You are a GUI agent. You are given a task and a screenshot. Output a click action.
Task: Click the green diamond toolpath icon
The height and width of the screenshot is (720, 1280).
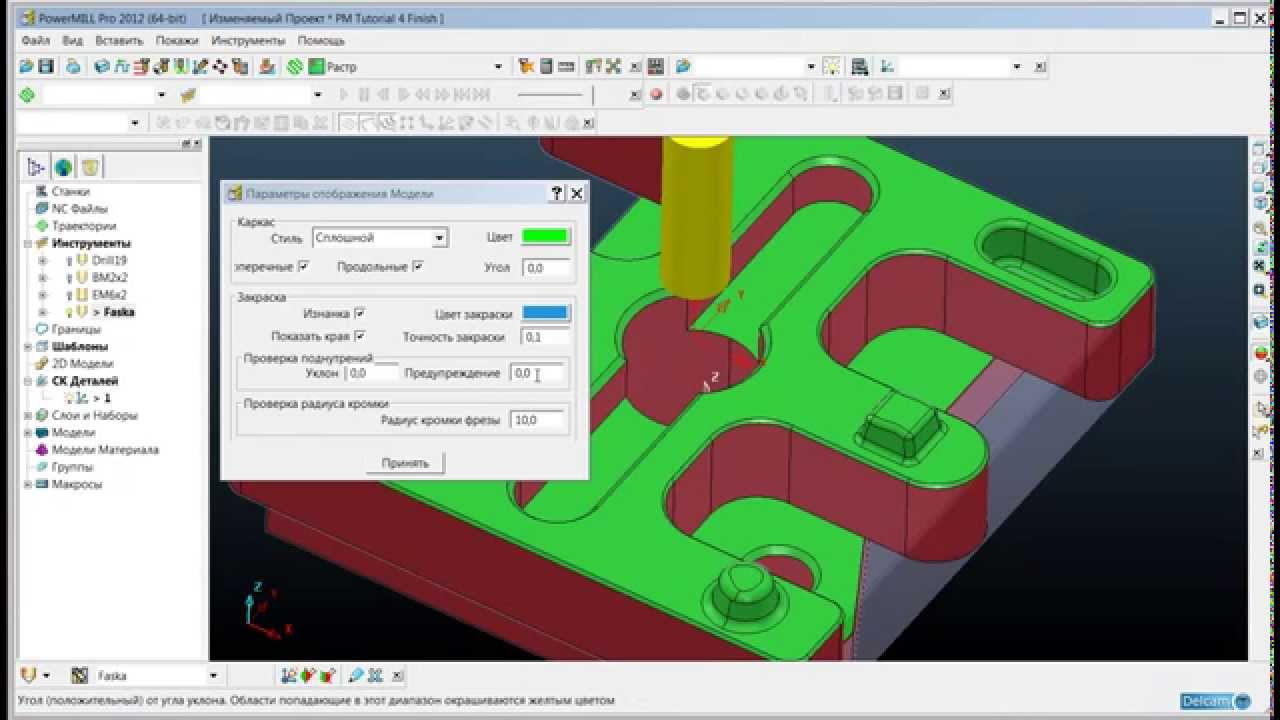[x=27, y=95]
